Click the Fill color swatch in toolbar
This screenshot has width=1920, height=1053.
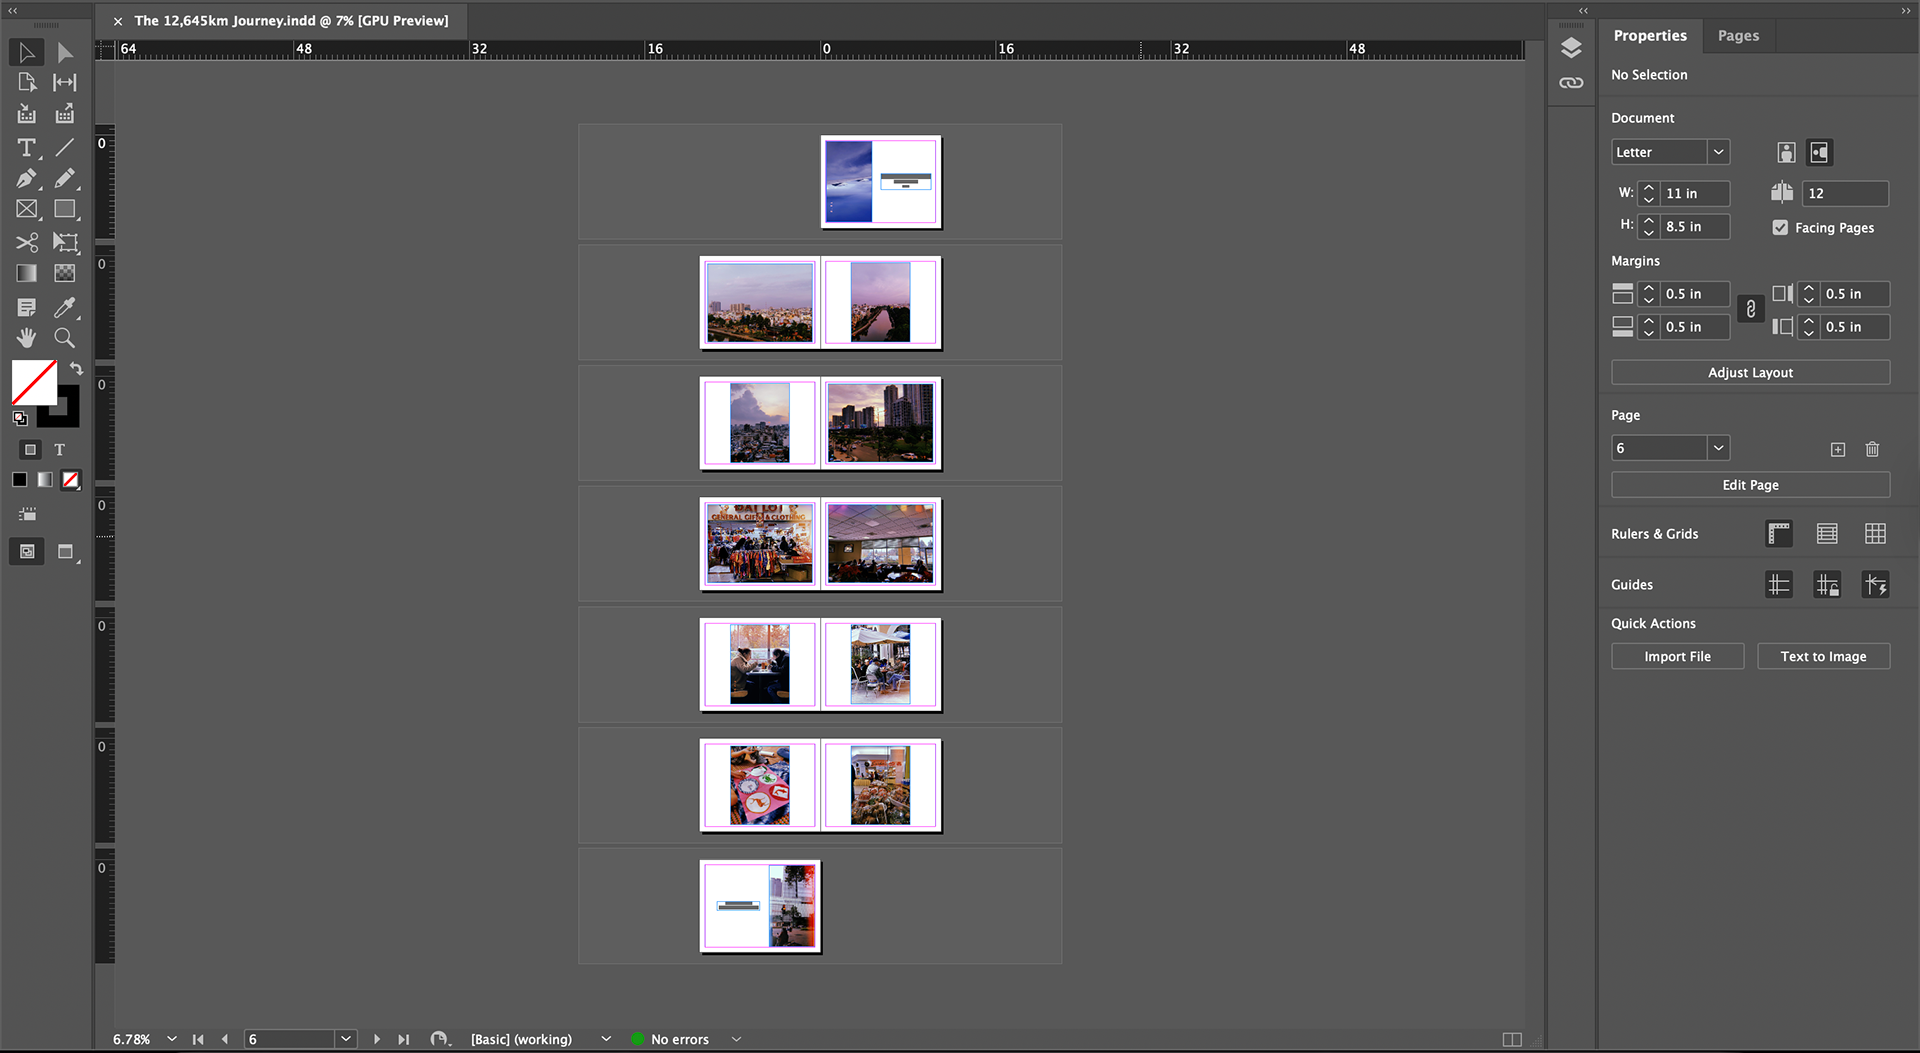[33, 383]
